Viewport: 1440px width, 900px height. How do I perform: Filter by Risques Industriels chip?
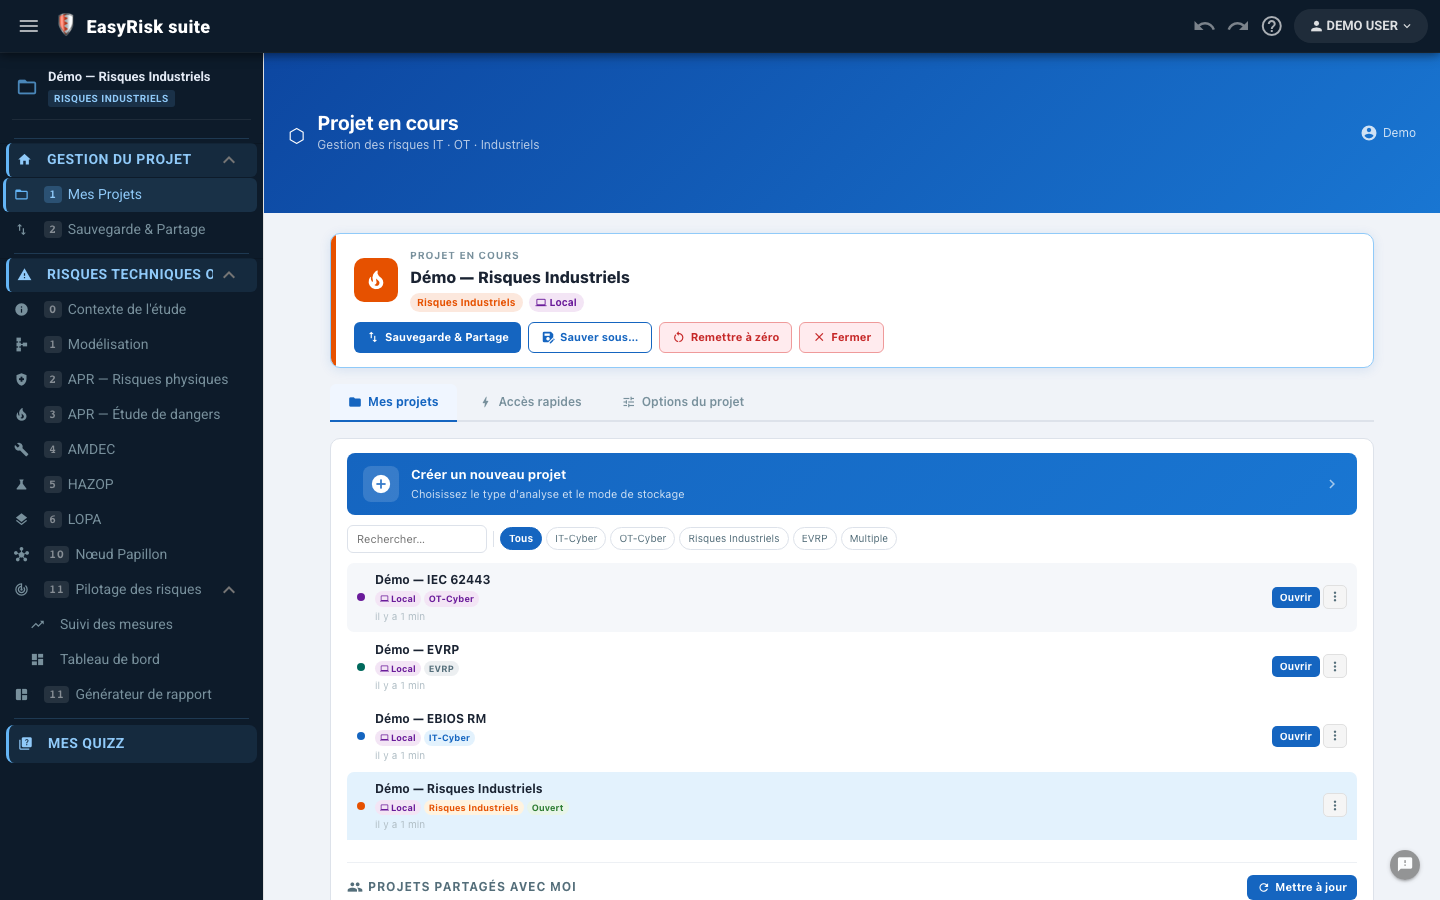click(x=734, y=539)
